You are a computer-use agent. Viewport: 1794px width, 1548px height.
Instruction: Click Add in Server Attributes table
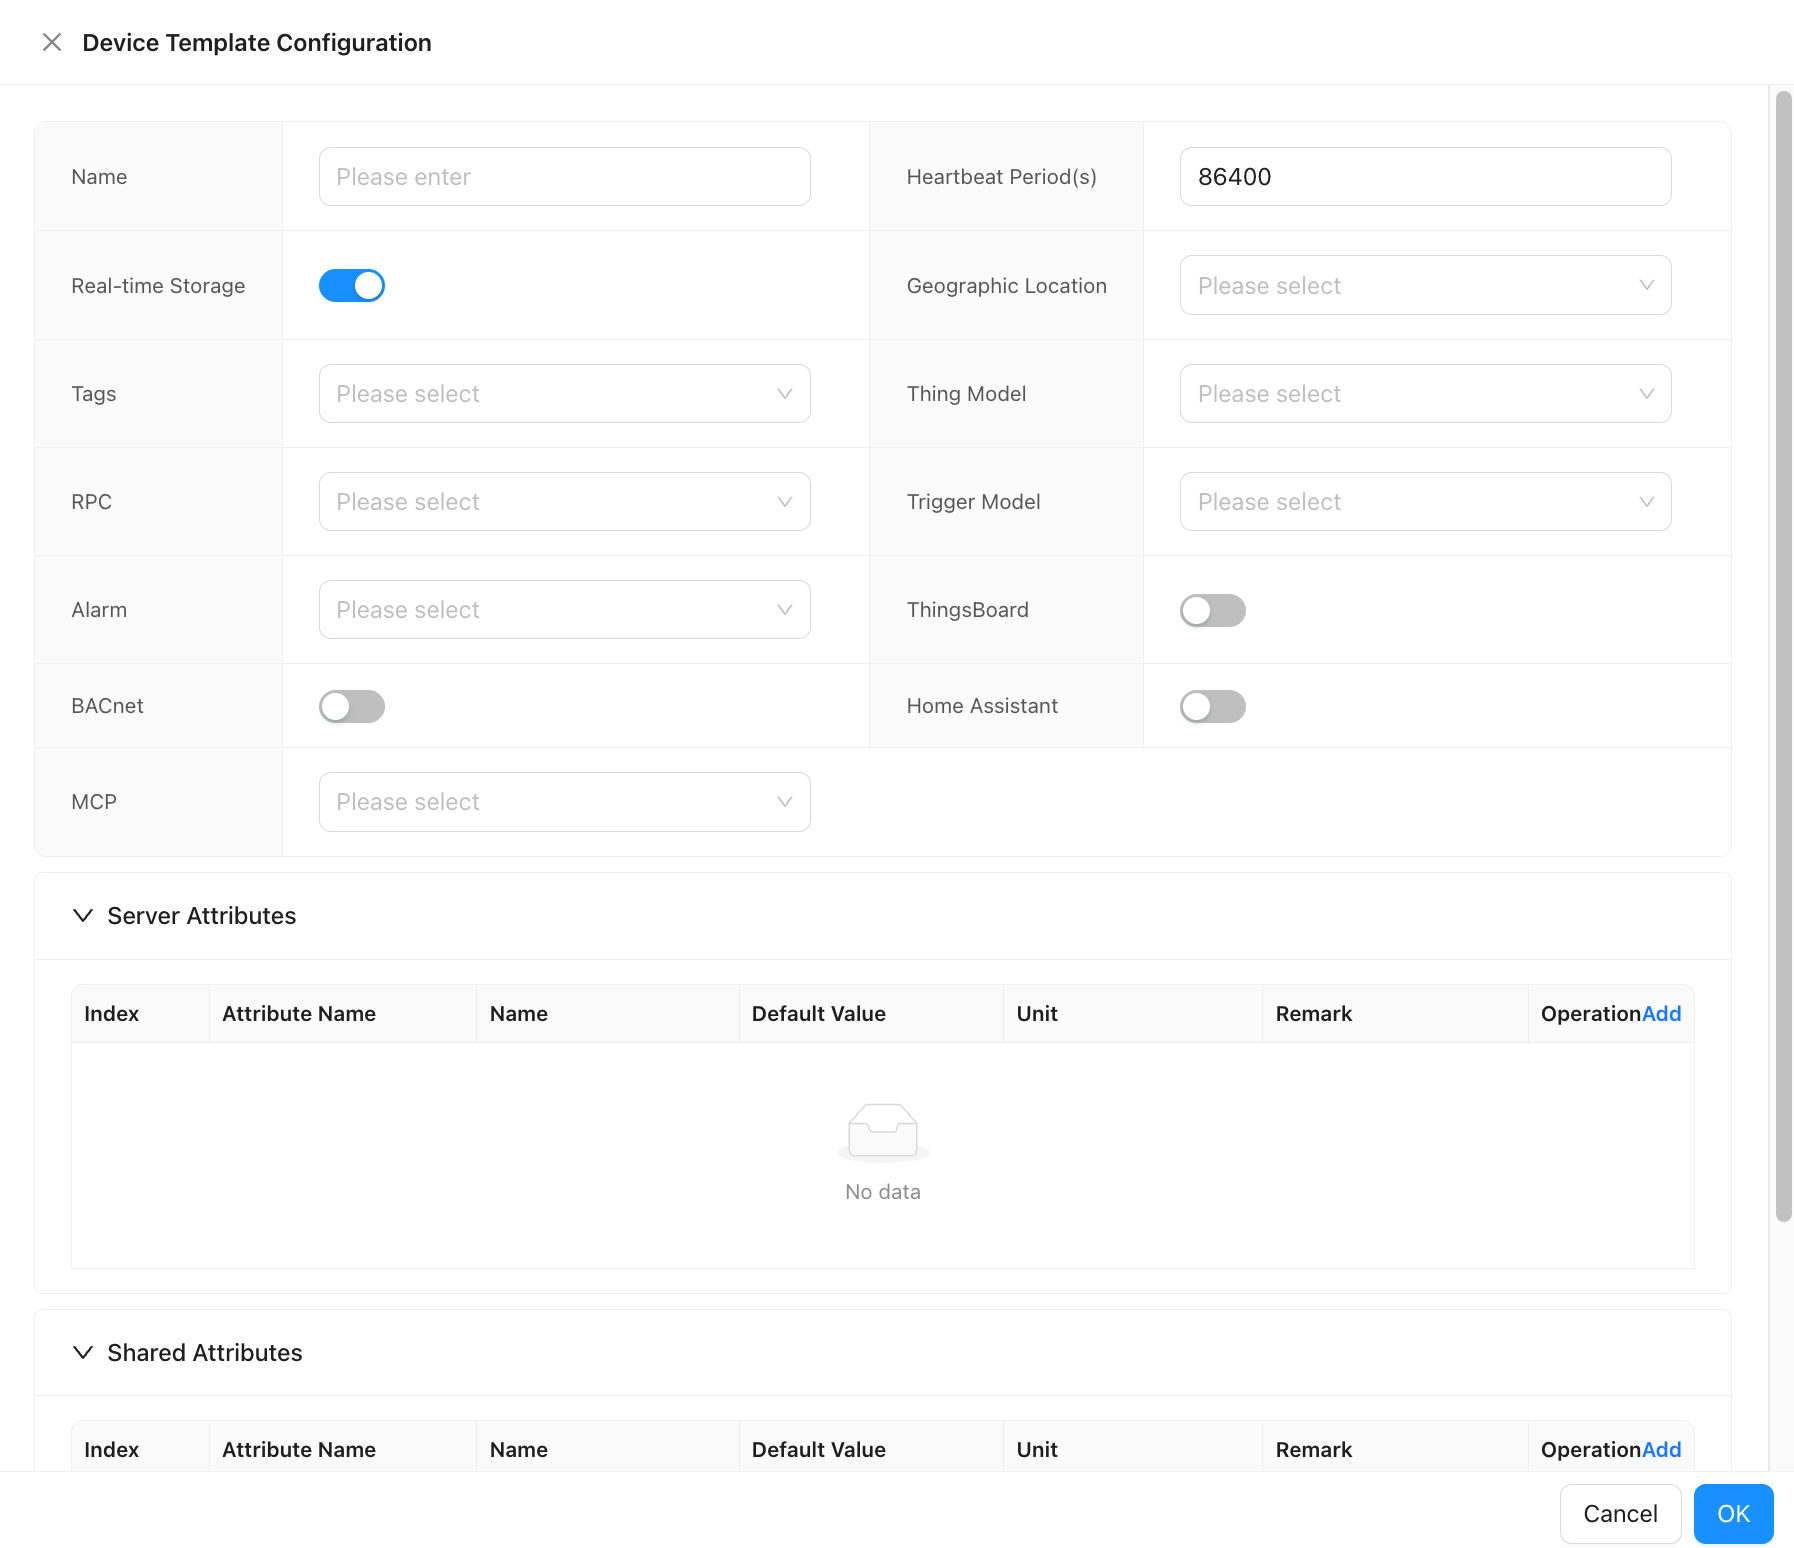click(1661, 1014)
